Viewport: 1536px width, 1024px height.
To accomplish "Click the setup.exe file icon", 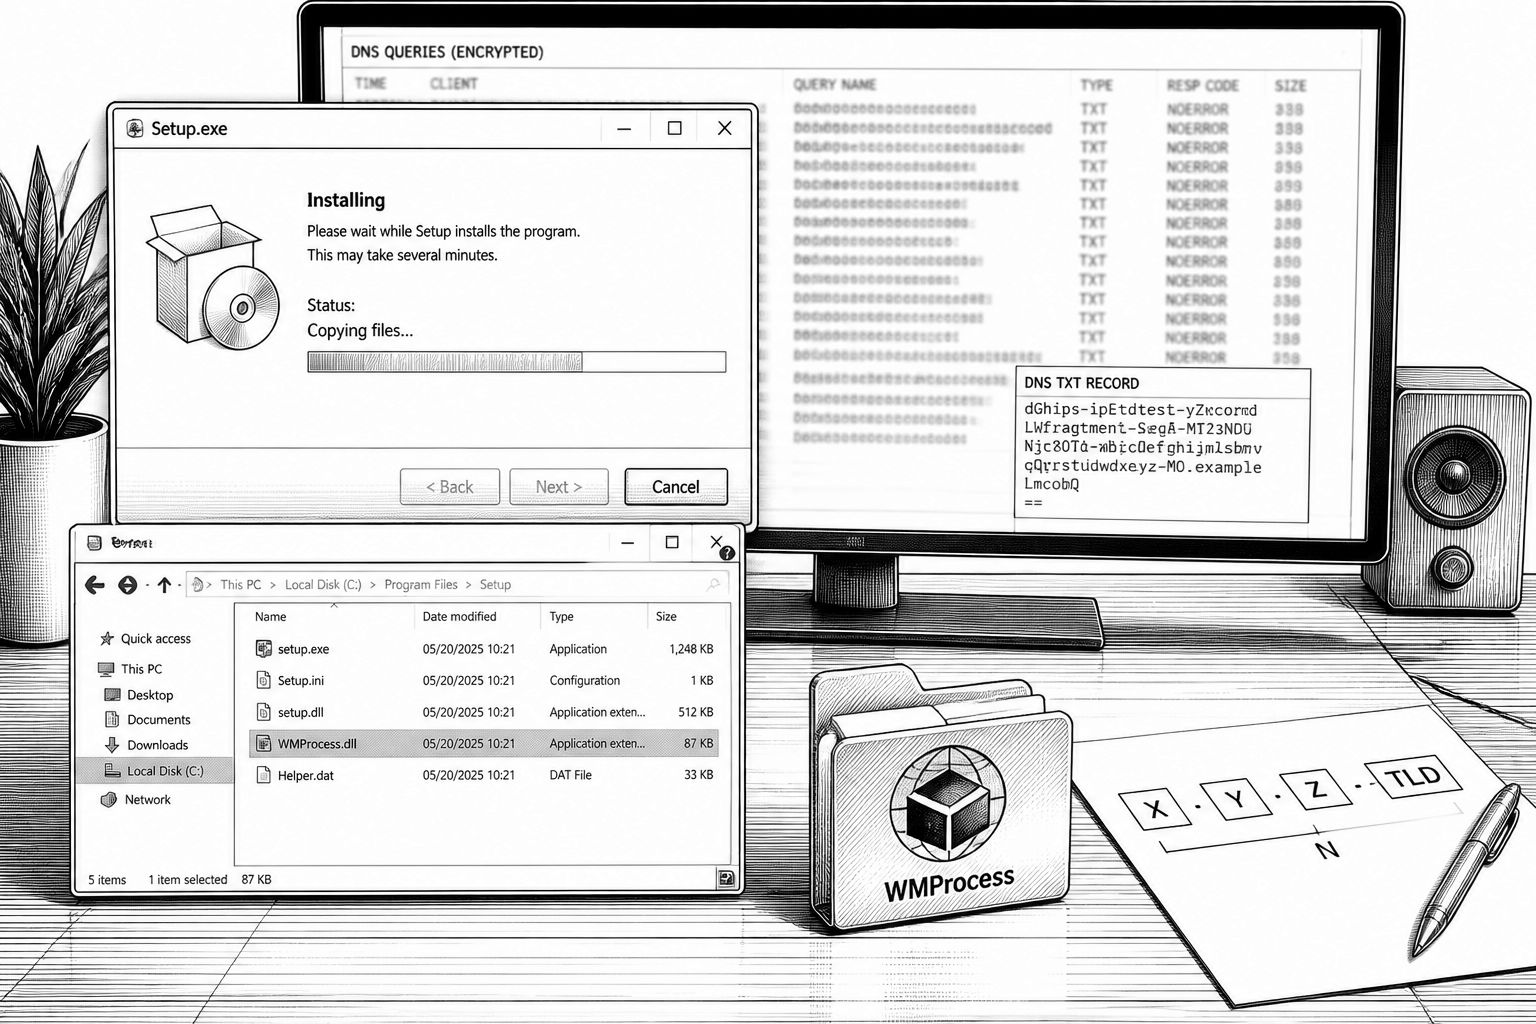I will 264,649.
